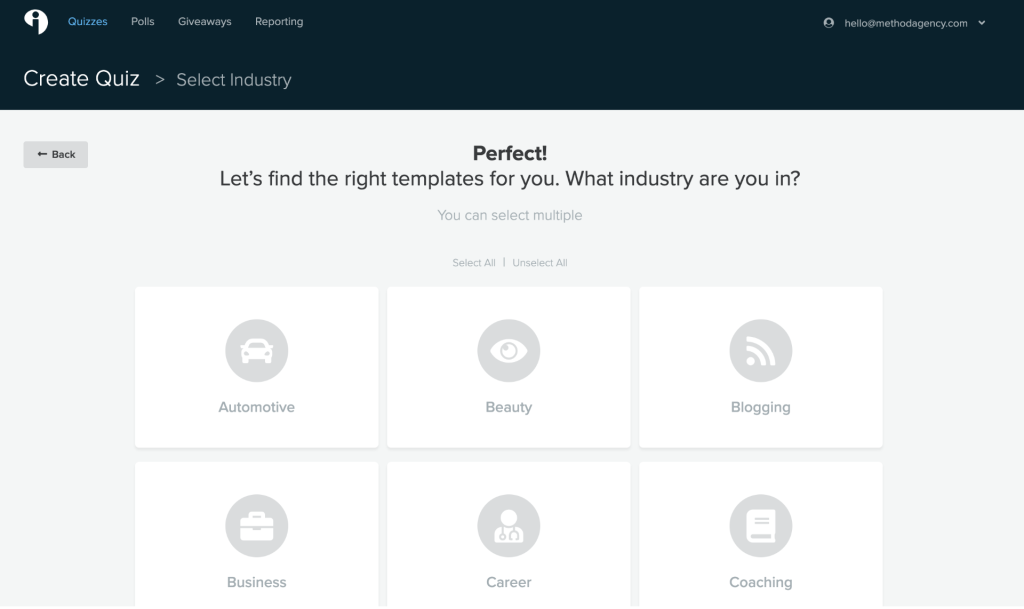The image size is (1024, 609).
Task: Go to the Giveaways tab
Action: pyautogui.click(x=205, y=22)
